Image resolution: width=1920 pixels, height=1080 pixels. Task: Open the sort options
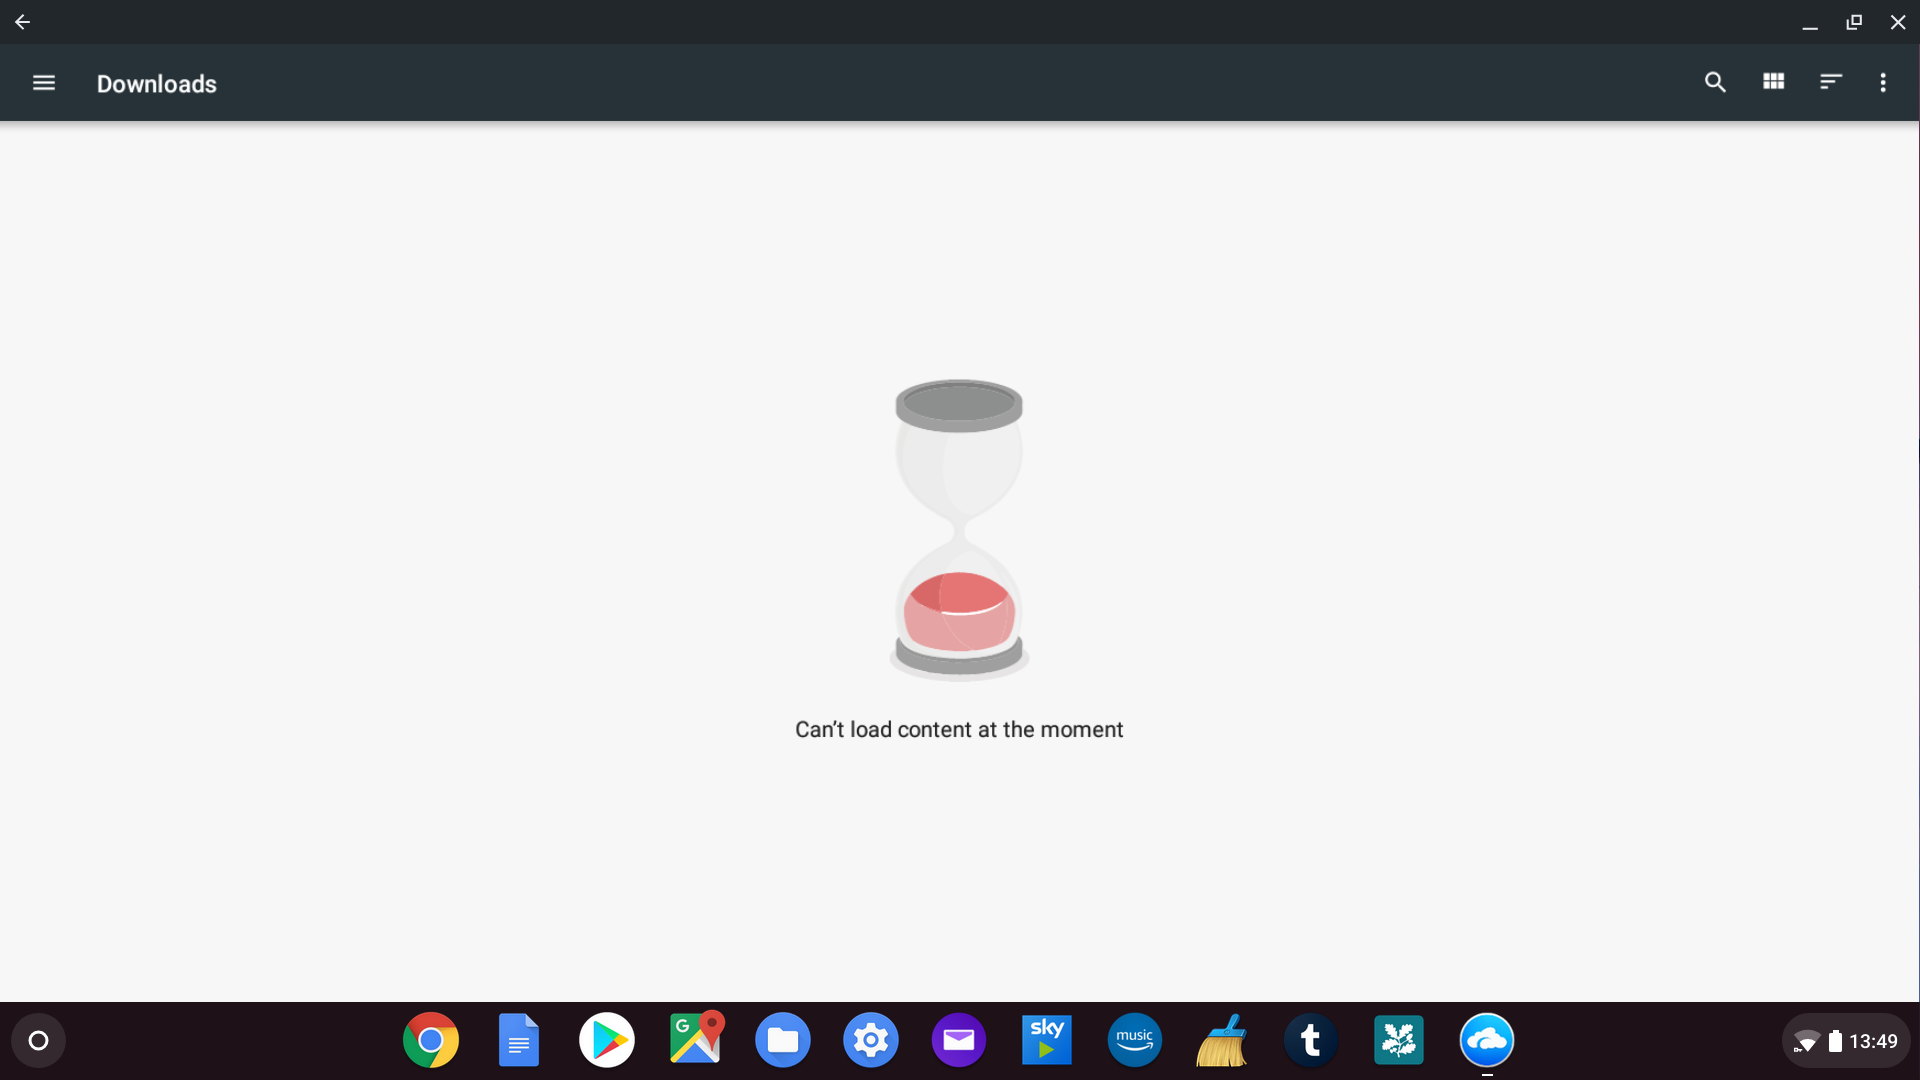1830,82
